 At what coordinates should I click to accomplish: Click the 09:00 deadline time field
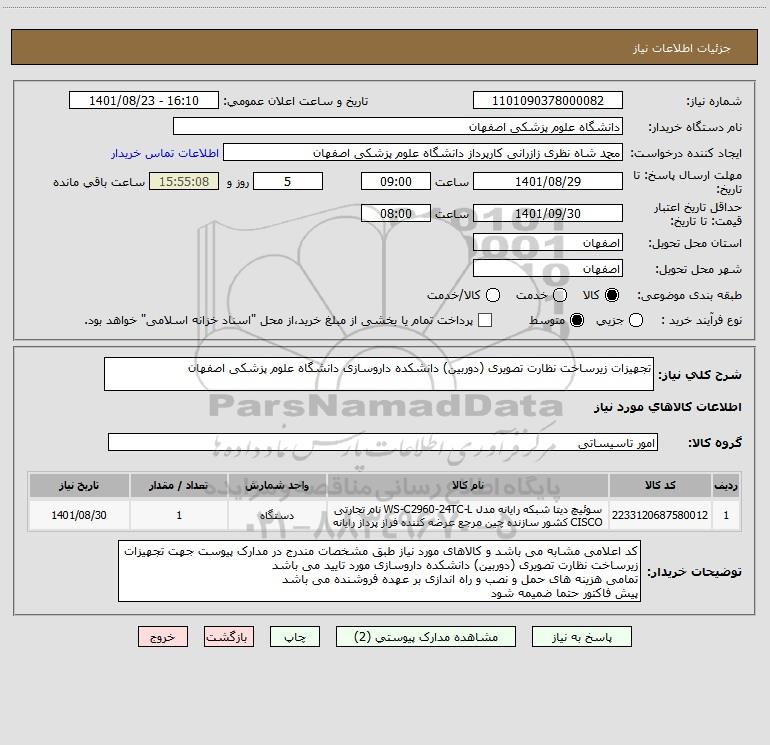click(396, 181)
